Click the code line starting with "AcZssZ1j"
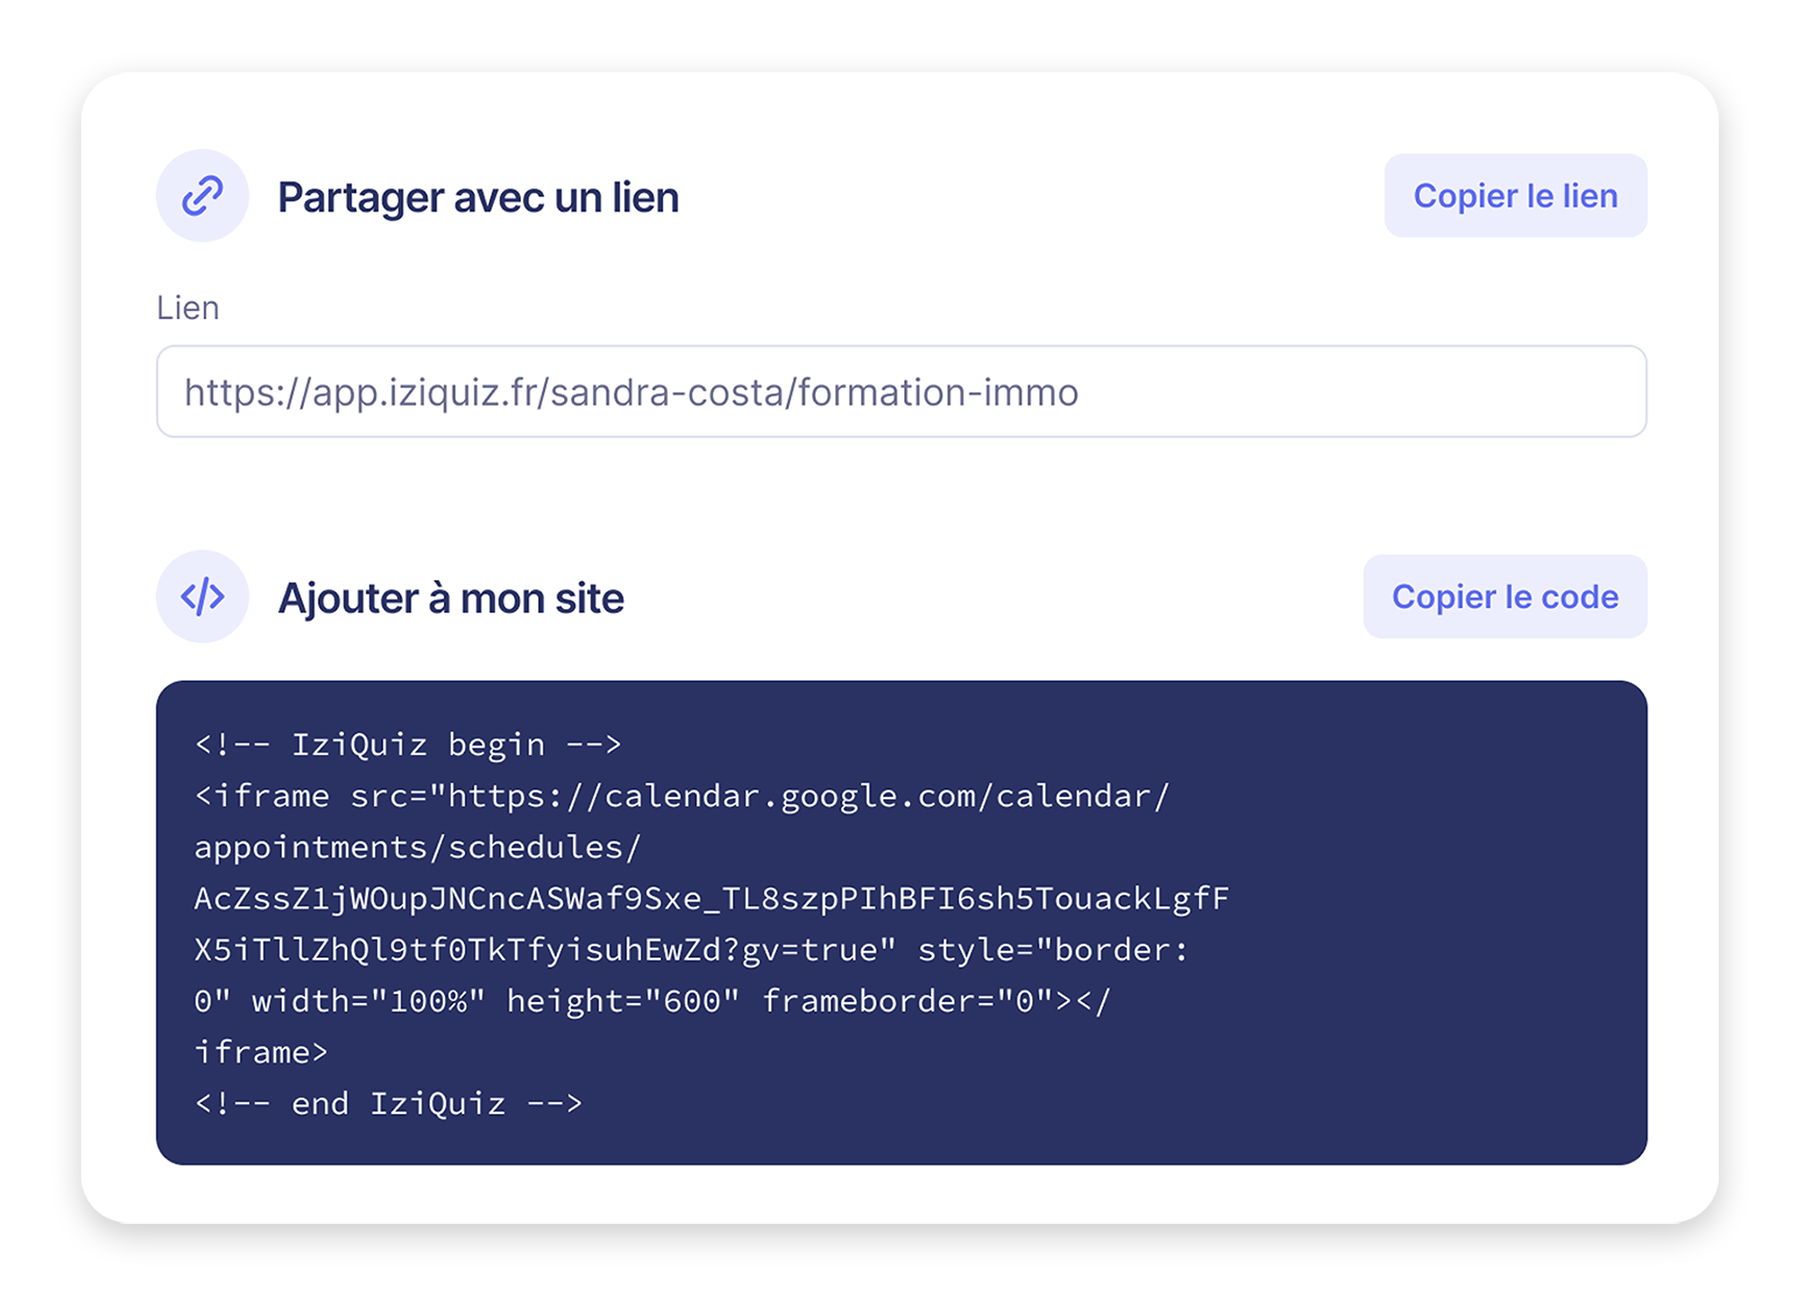 point(711,899)
